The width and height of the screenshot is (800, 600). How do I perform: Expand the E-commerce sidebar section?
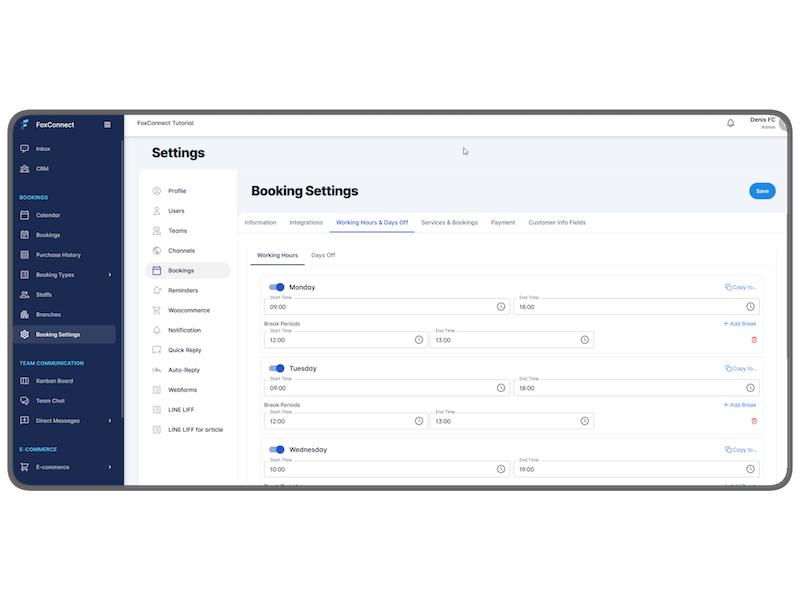pyautogui.click(x=109, y=467)
